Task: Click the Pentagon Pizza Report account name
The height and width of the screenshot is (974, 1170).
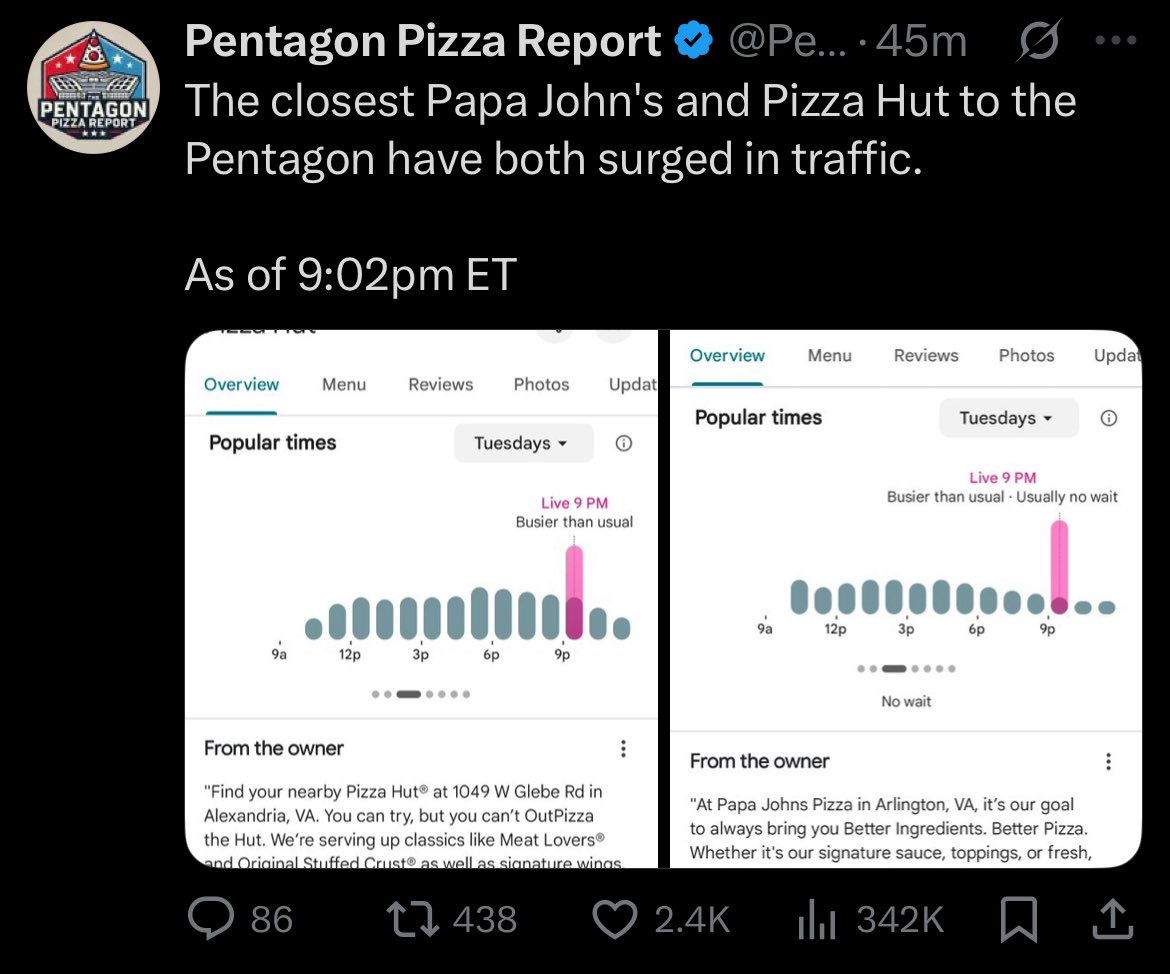Action: click(x=422, y=40)
